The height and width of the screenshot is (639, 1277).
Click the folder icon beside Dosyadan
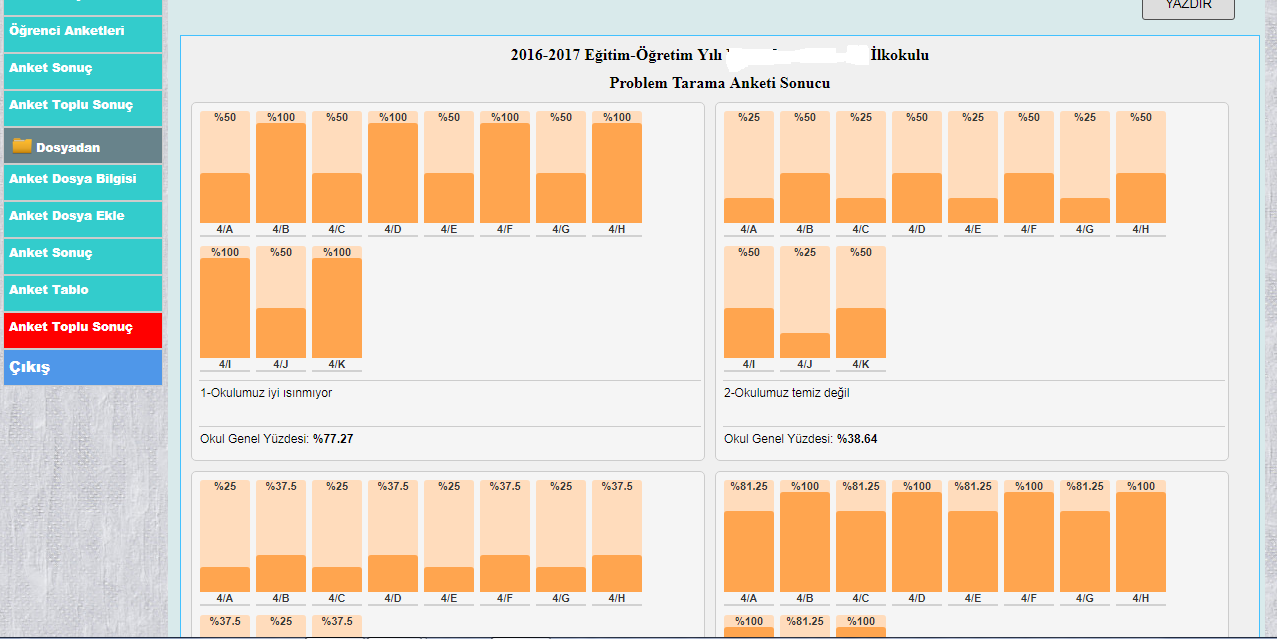tap(22, 146)
